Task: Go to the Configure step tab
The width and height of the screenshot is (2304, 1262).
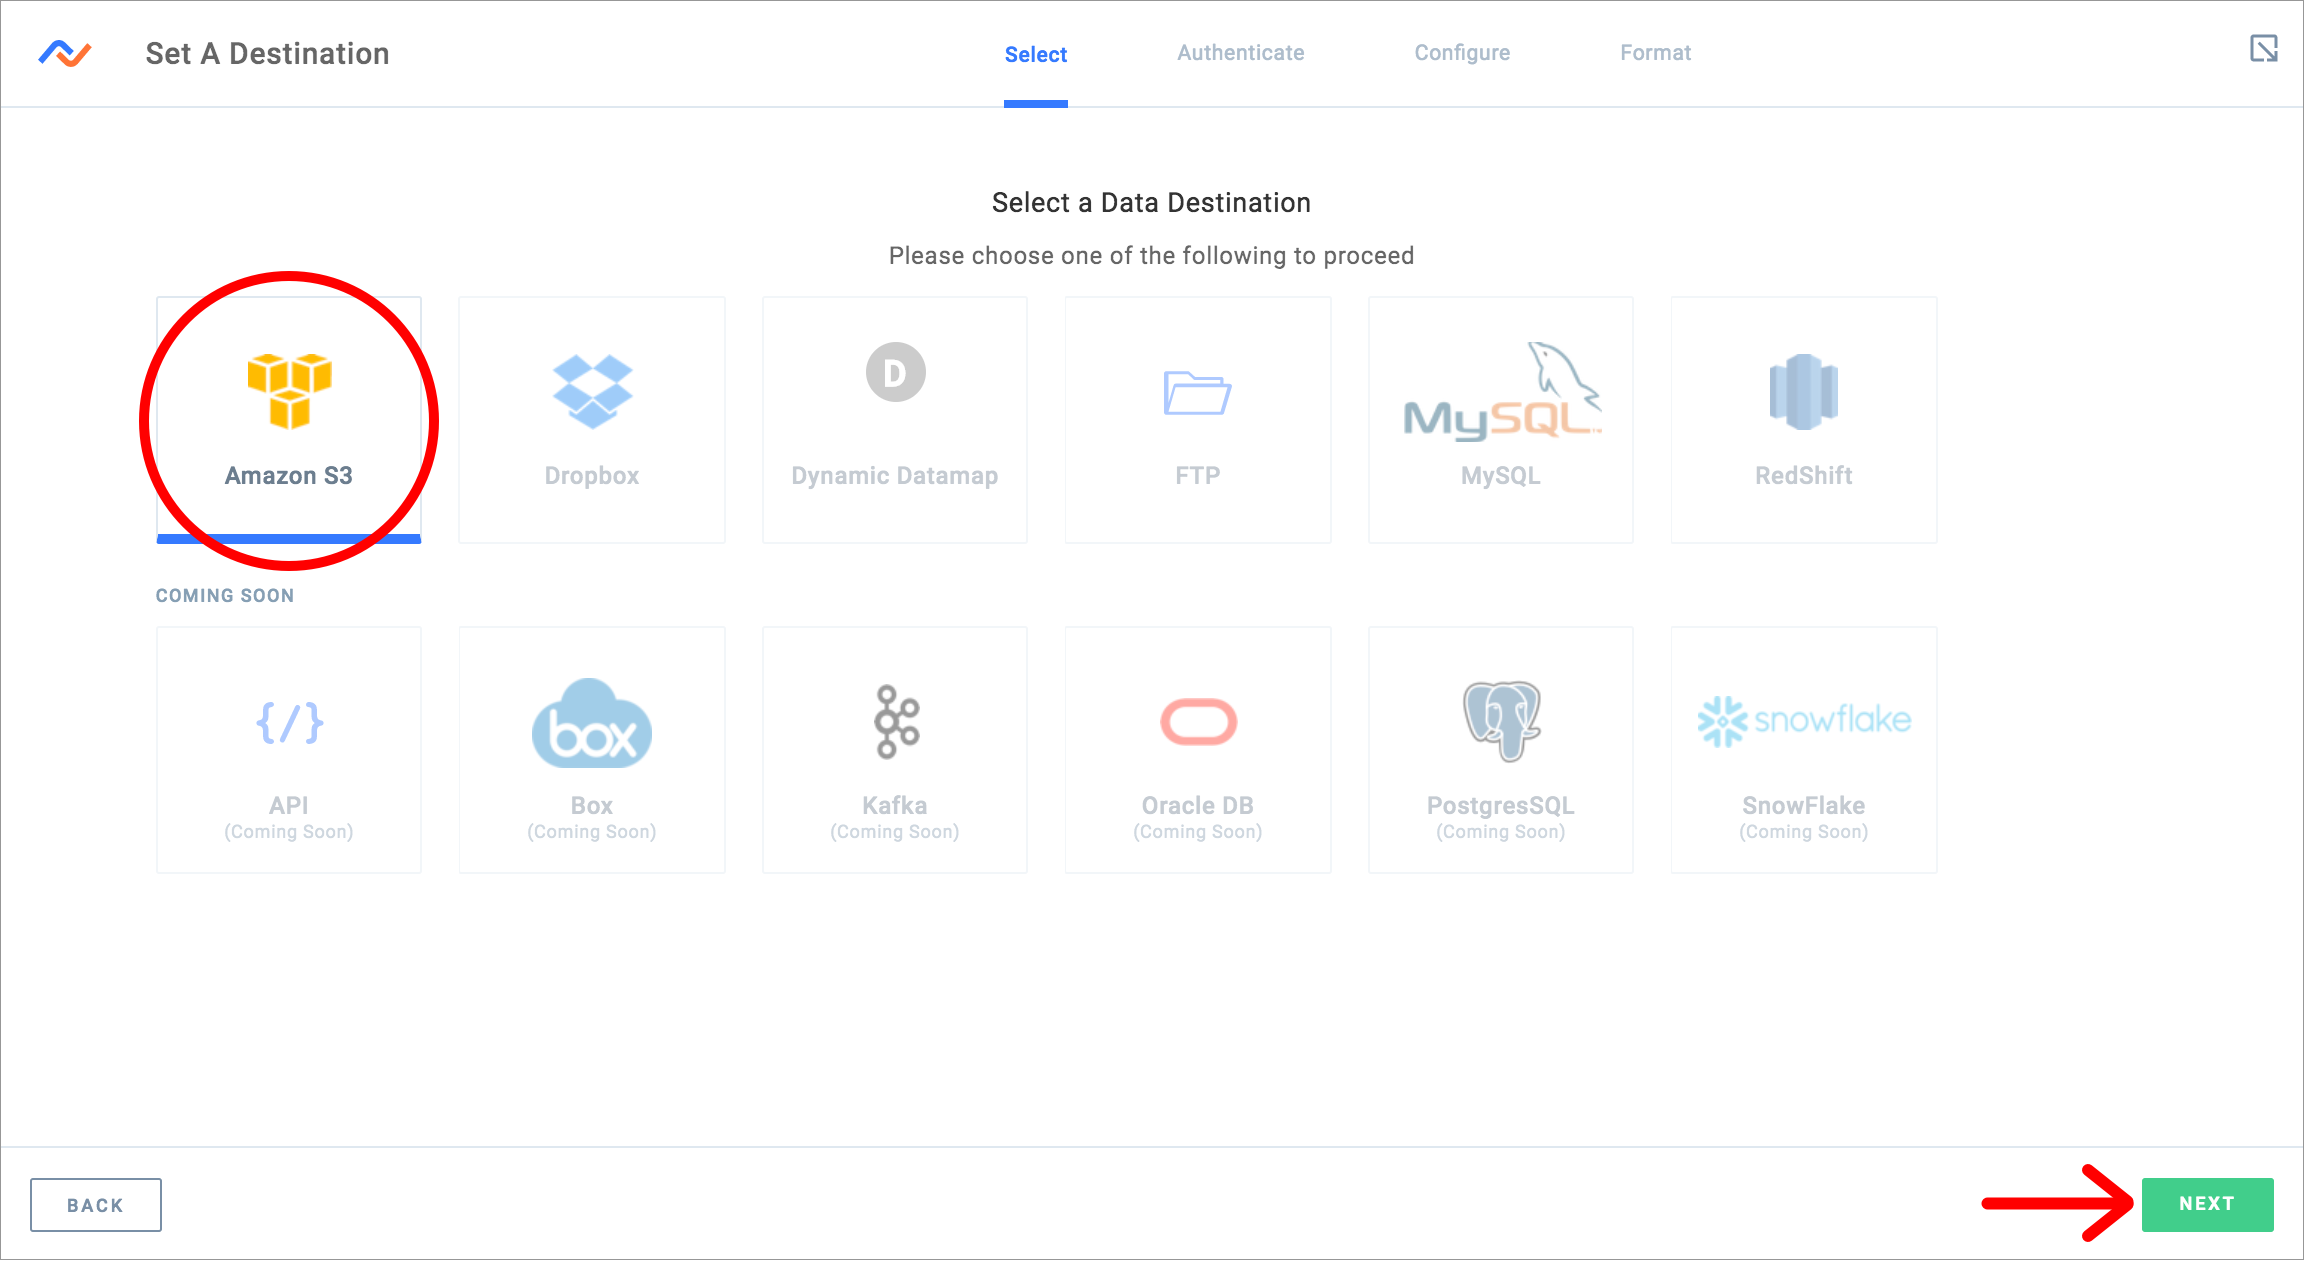Action: 1462,53
